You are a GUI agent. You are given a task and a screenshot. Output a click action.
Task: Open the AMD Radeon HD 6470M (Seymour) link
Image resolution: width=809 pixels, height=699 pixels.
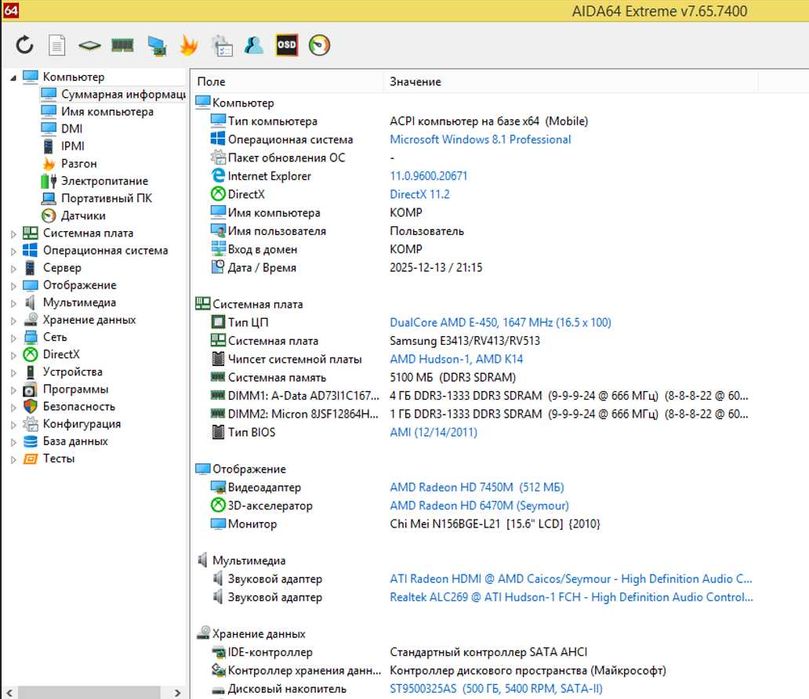(x=479, y=506)
